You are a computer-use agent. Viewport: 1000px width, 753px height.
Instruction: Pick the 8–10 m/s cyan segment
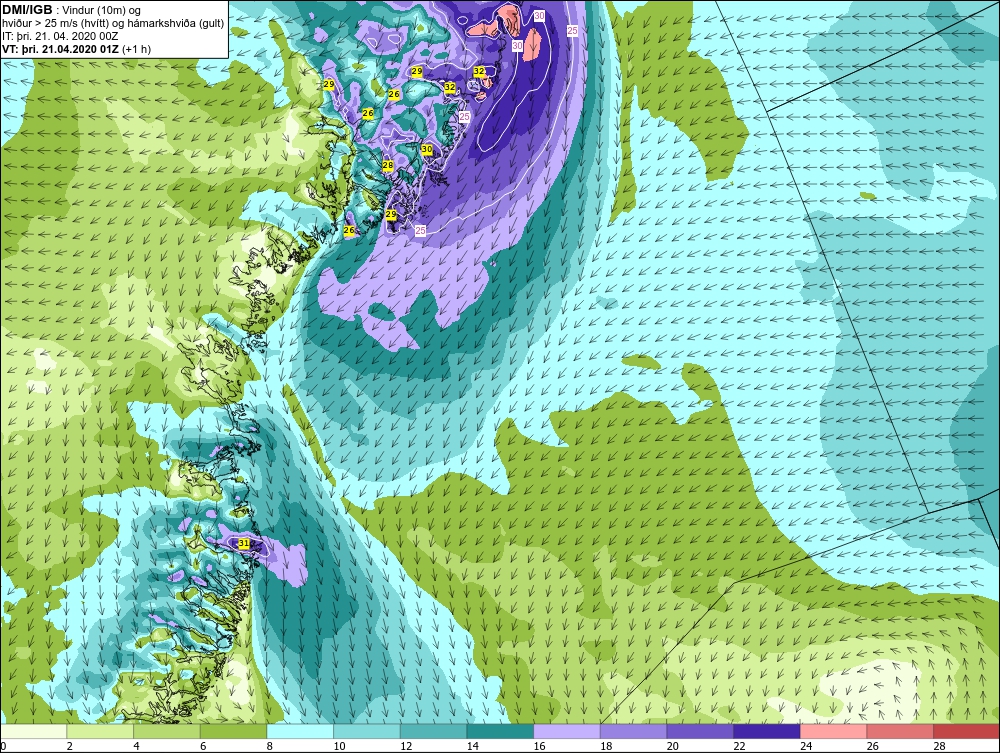coord(300,731)
